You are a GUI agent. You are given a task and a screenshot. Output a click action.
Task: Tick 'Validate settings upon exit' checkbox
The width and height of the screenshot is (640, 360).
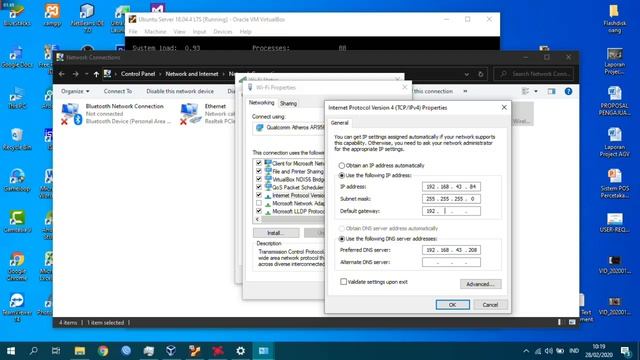[x=343, y=282]
